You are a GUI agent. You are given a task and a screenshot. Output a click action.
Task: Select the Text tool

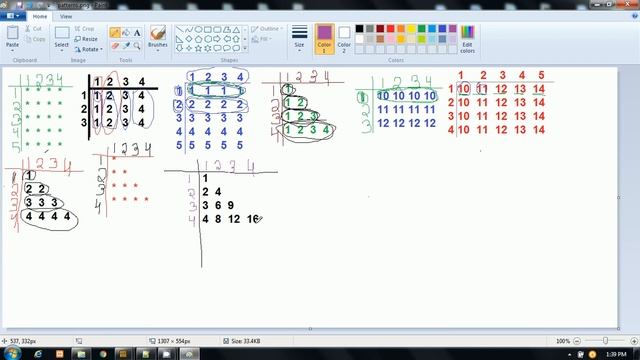click(x=137, y=33)
